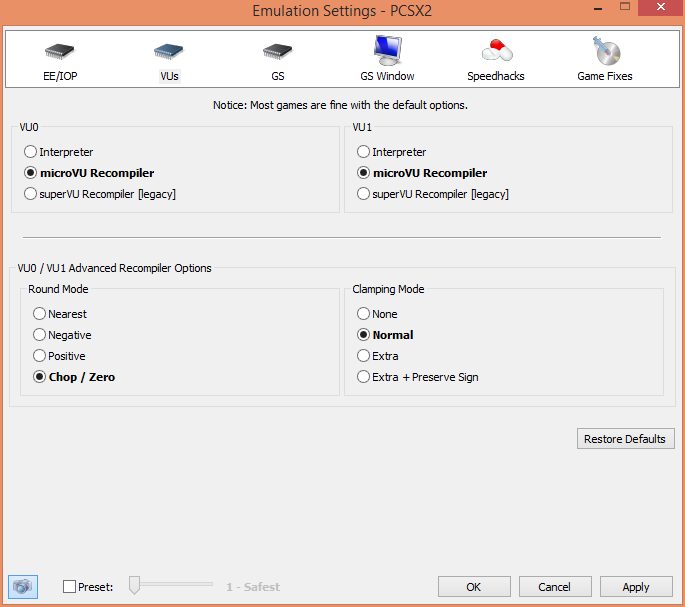This screenshot has height=607, width=685.
Task: Set Round Mode to Nearest
Action: pyautogui.click(x=40, y=314)
